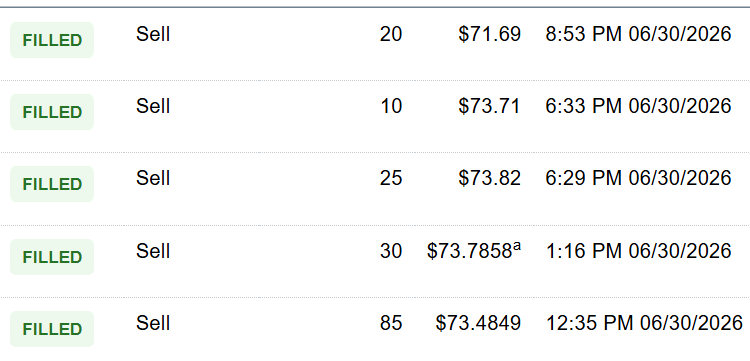This screenshot has width=750, height=361.
Task: Select the Sell label in 1:16 PM row
Action: (153, 251)
